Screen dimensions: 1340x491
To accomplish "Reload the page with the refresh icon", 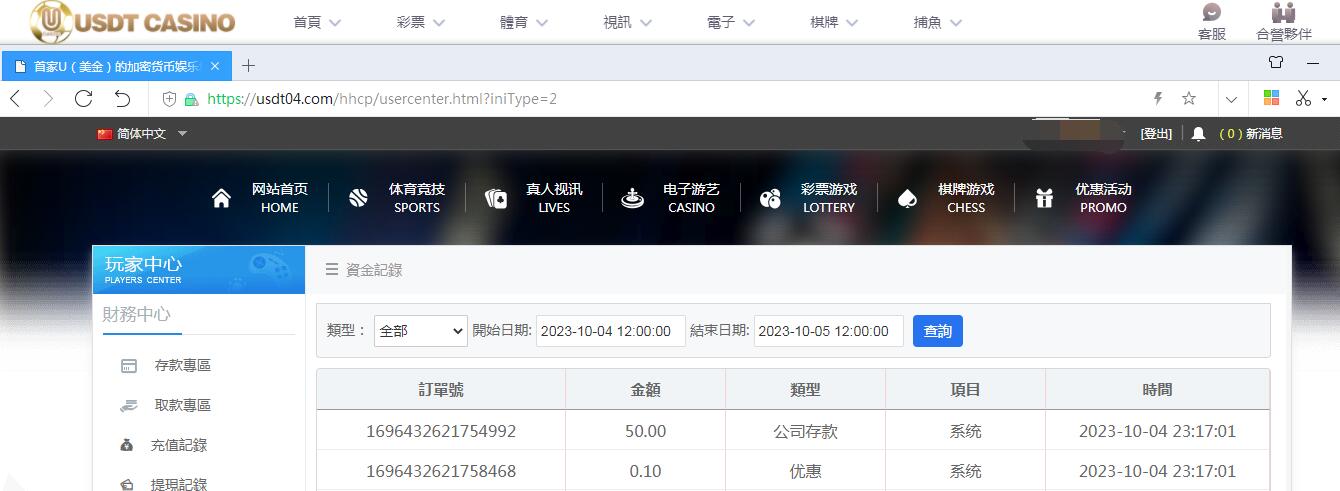I will coord(83,99).
